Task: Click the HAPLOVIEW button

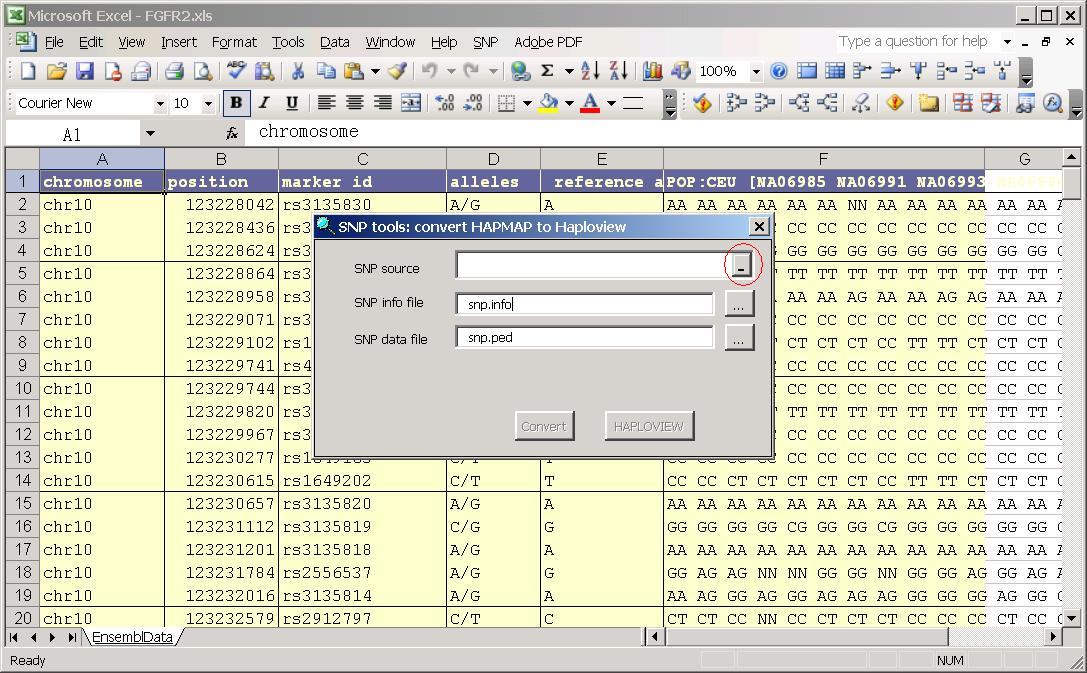Action: [x=648, y=426]
